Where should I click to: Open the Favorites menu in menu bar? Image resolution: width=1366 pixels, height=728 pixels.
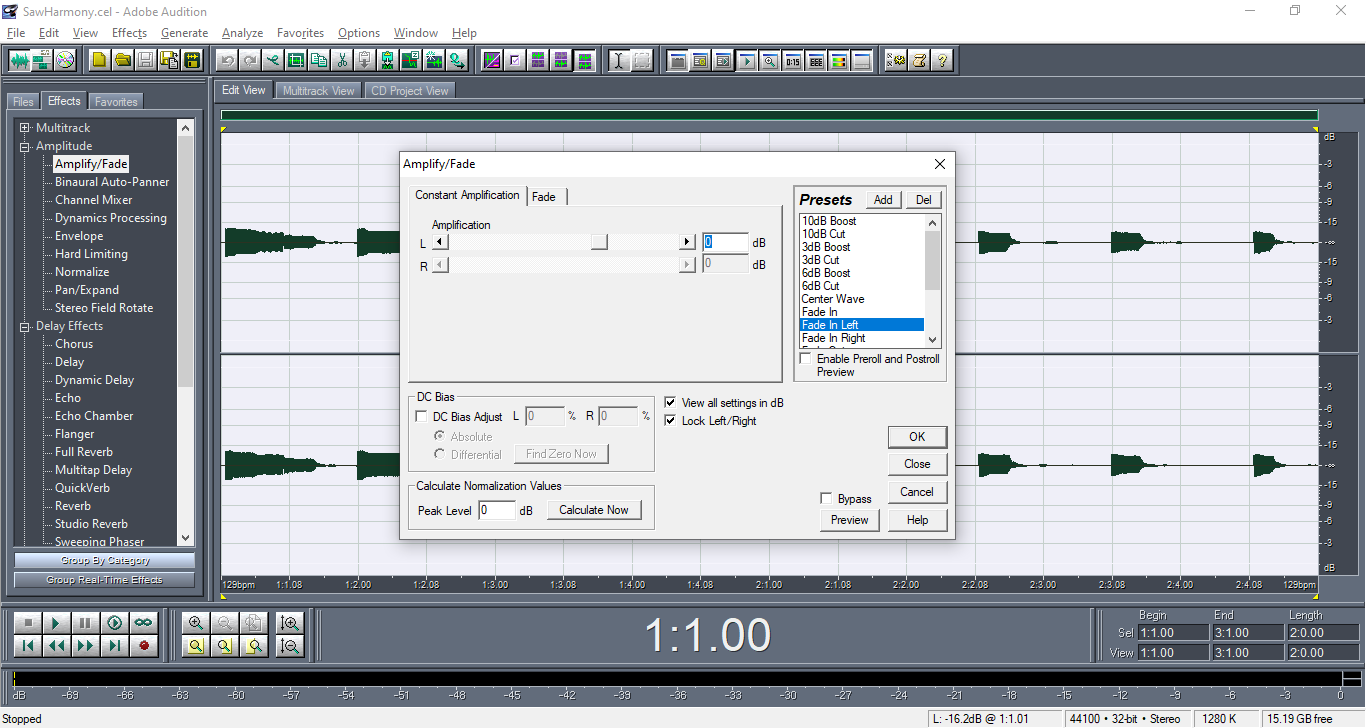click(299, 33)
